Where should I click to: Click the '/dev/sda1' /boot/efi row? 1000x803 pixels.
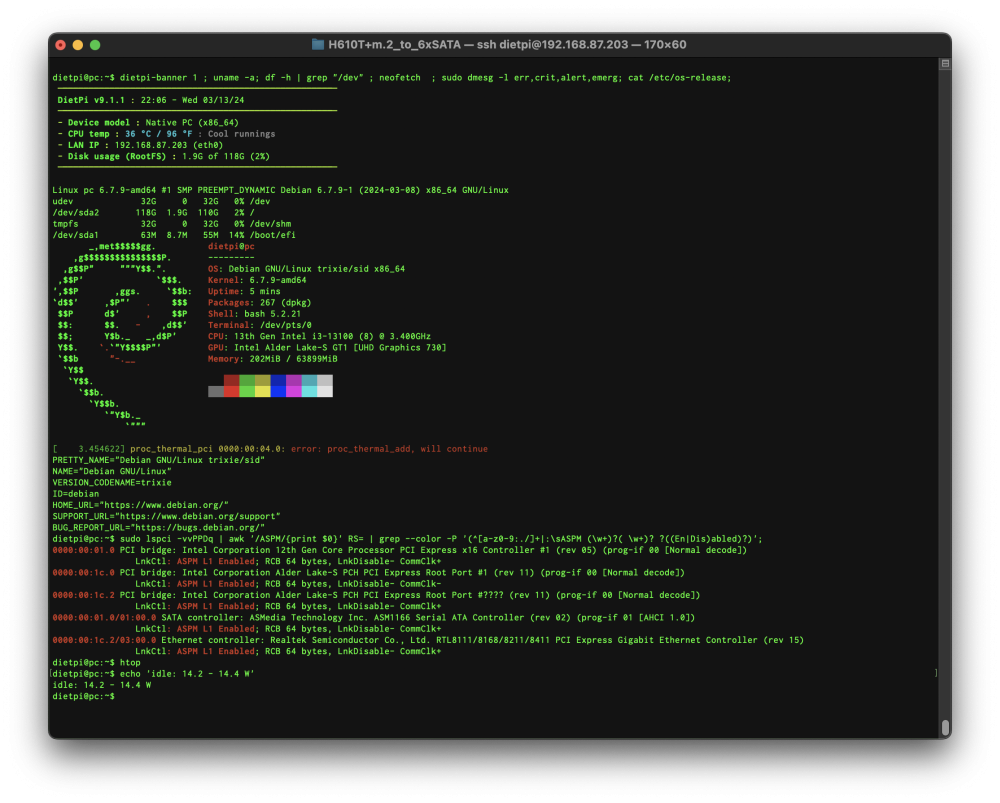pyautogui.click(x=174, y=235)
